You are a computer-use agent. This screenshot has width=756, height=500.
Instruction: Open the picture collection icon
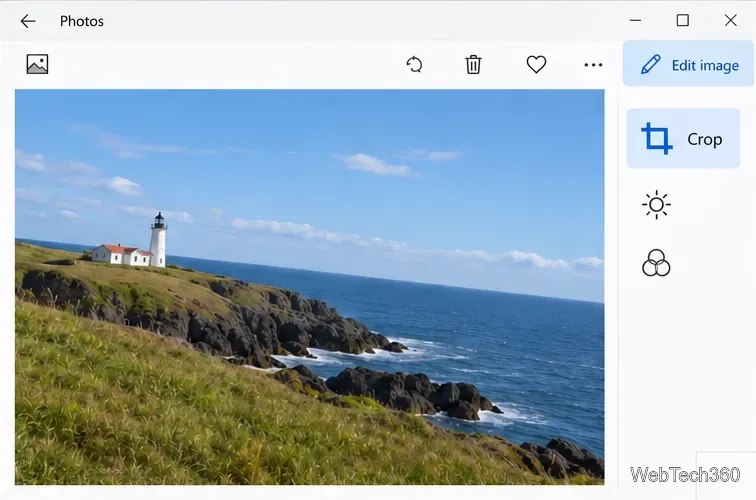click(37, 64)
